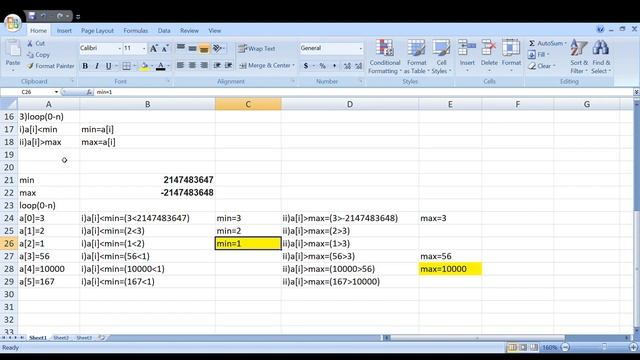Center text horizontally

pyautogui.click(x=192, y=65)
